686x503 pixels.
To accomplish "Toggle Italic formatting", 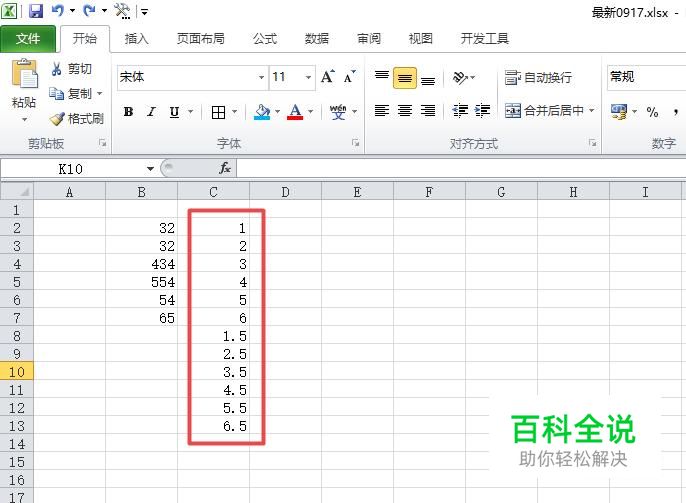I will click(151, 112).
